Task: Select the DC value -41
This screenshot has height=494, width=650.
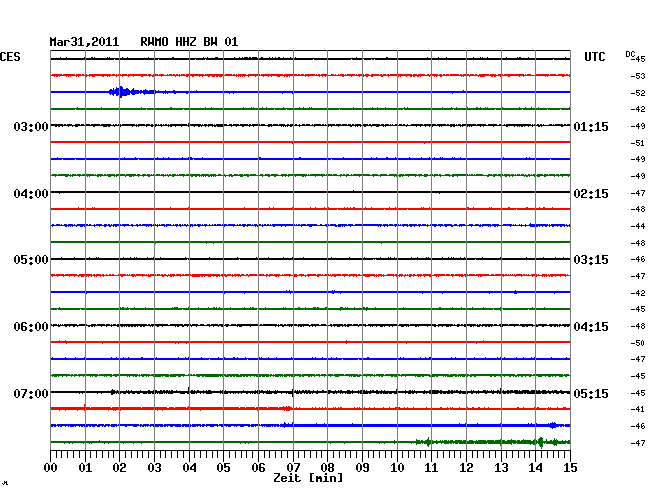Action: click(x=638, y=409)
